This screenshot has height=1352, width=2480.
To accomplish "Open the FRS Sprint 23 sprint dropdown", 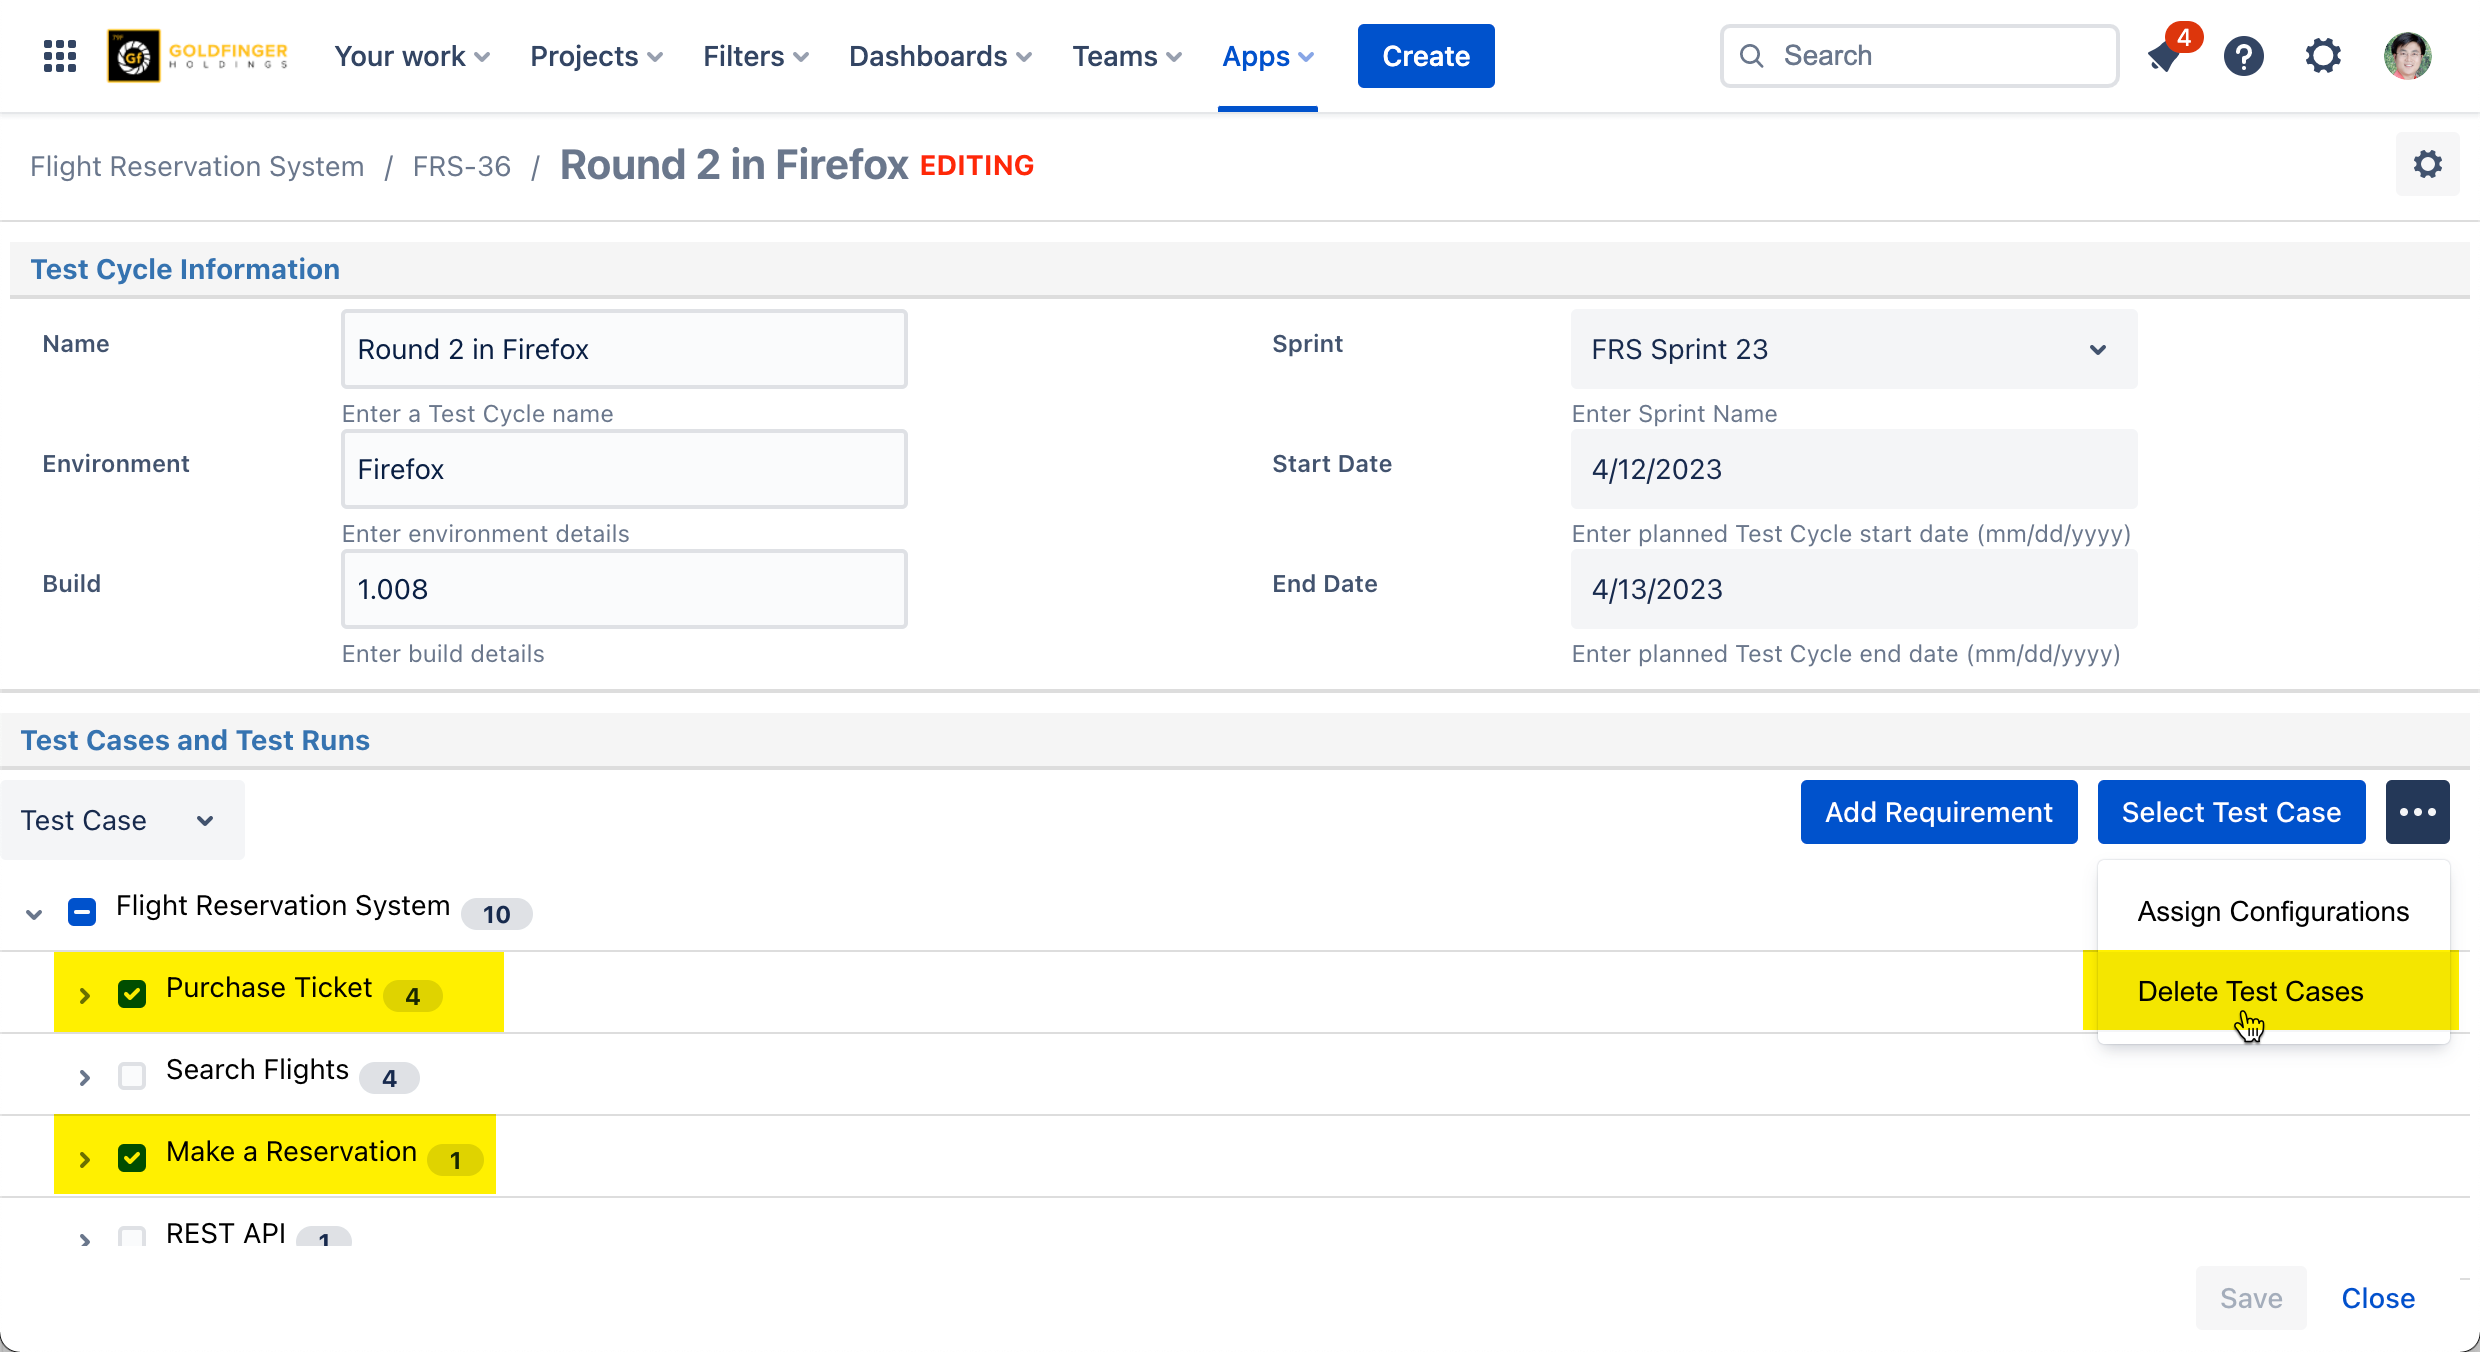I will tap(1853, 349).
